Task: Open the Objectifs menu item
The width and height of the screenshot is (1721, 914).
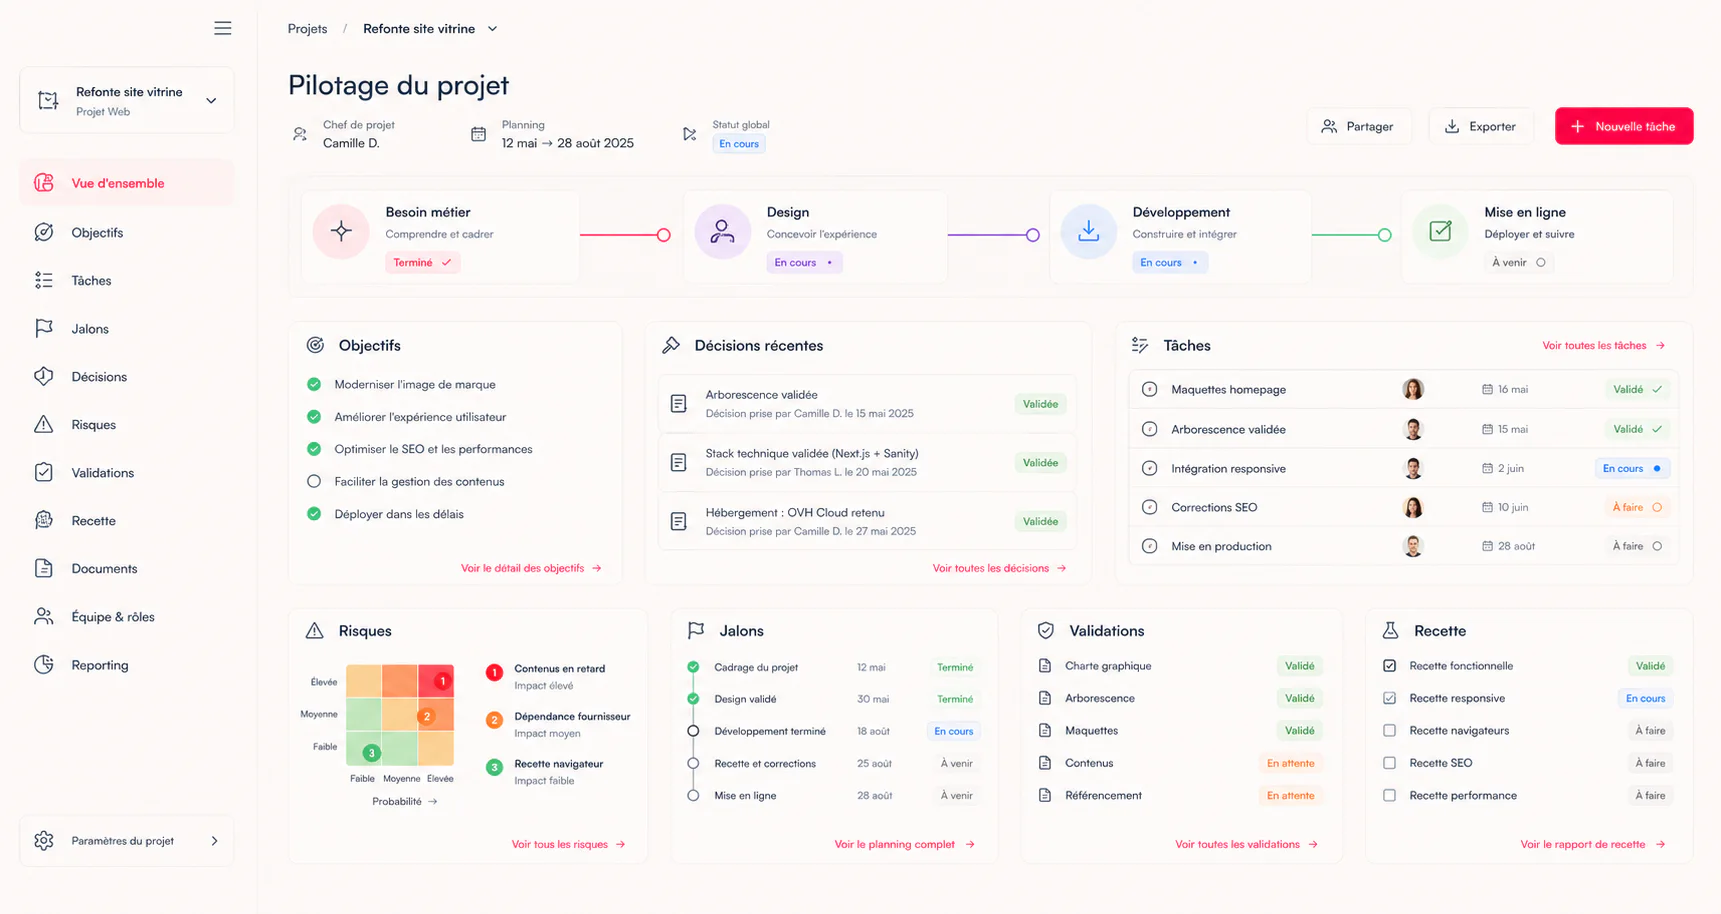Action: 127,232
